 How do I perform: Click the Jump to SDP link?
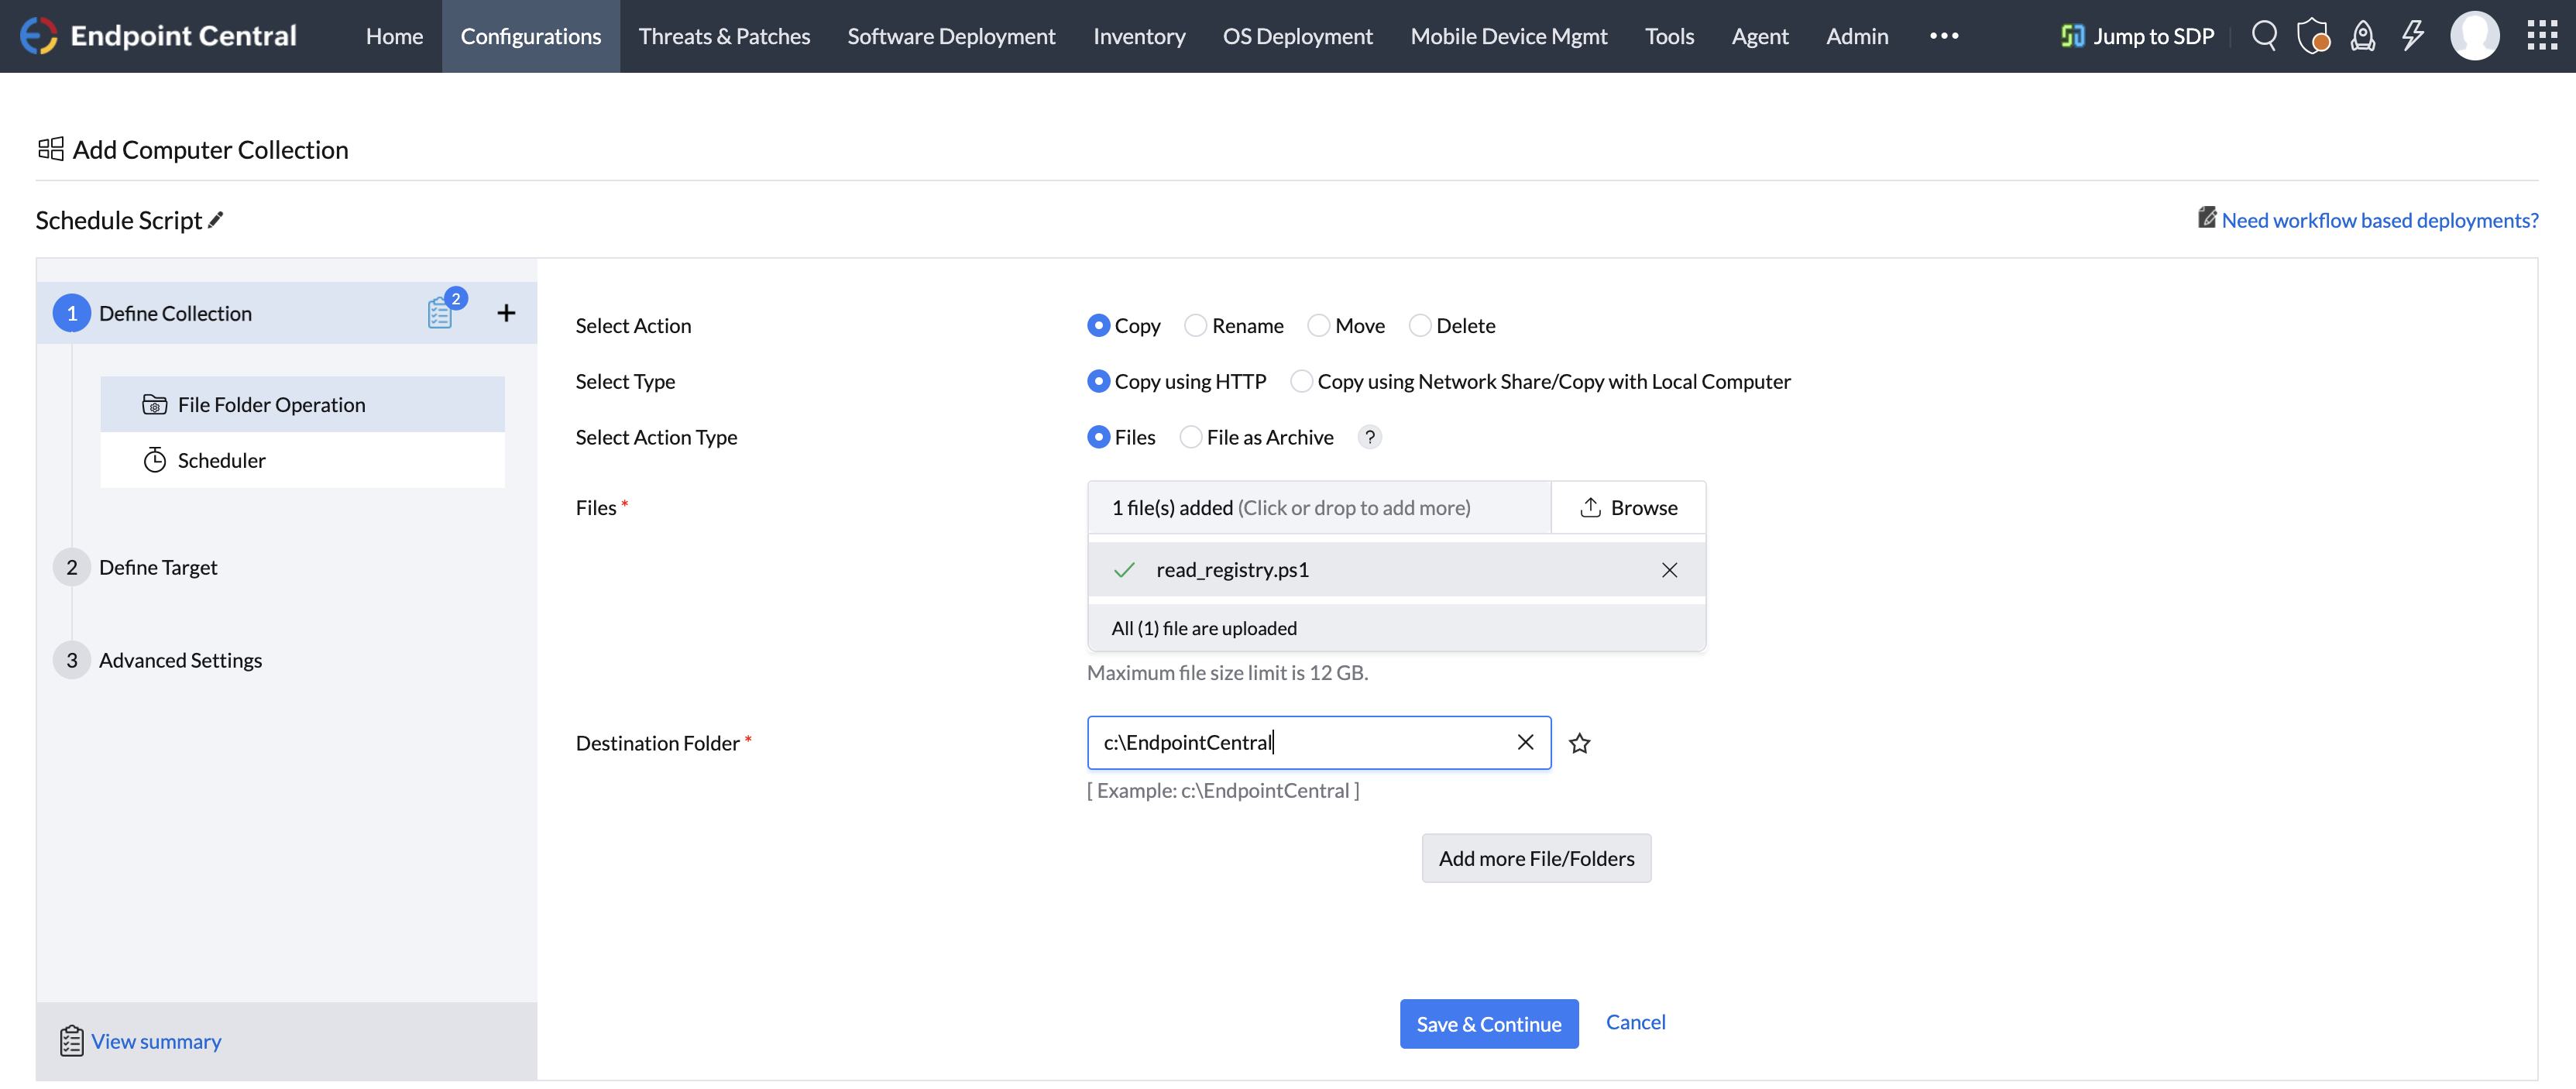click(2153, 36)
